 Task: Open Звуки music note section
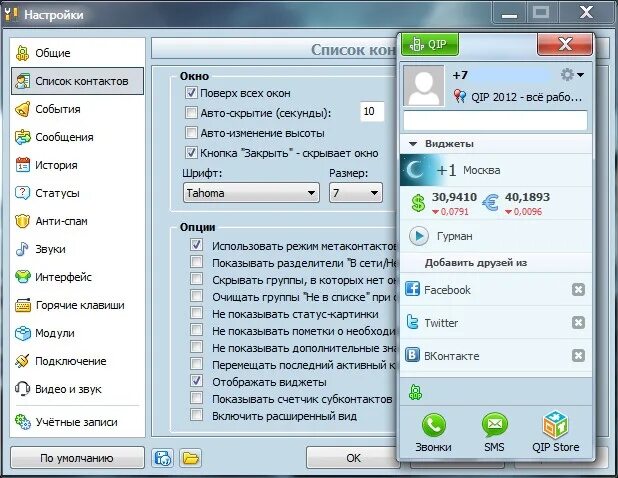click(x=22, y=249)
